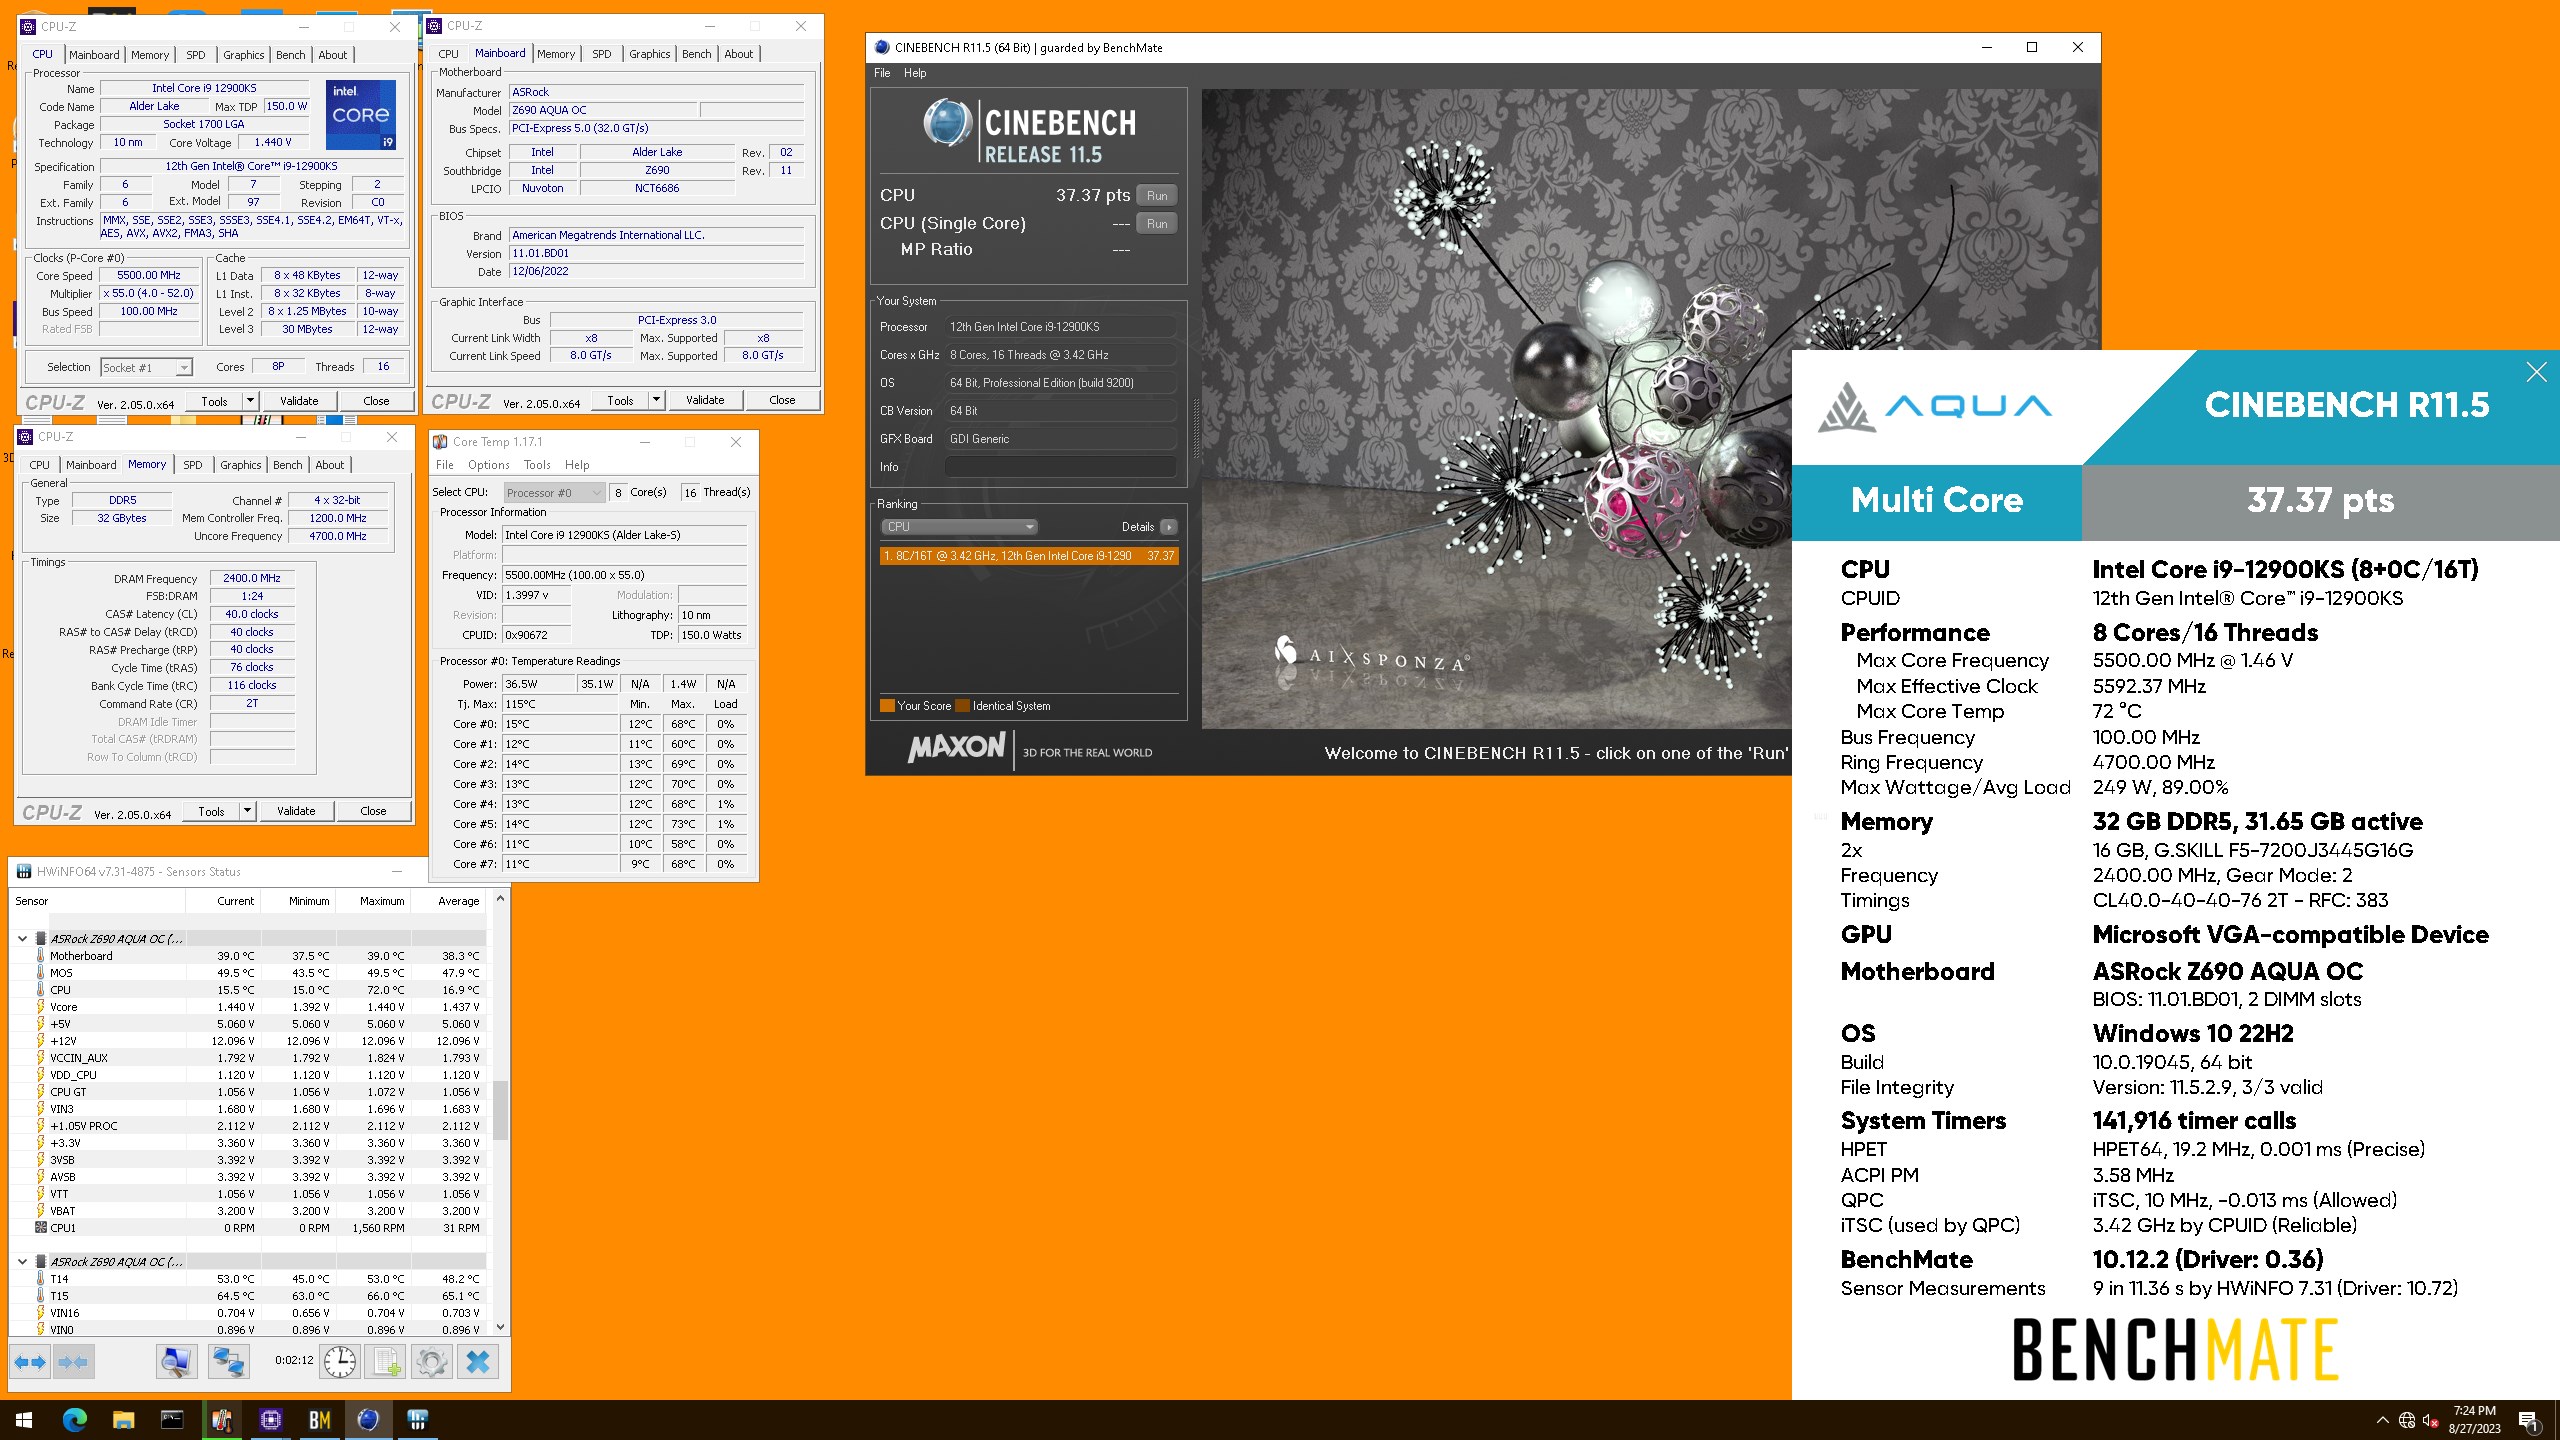Screen dimensions: 2560x1440
Task: Switch to HWiNFO taskbar icon
Action: (x=417, y=1420)
